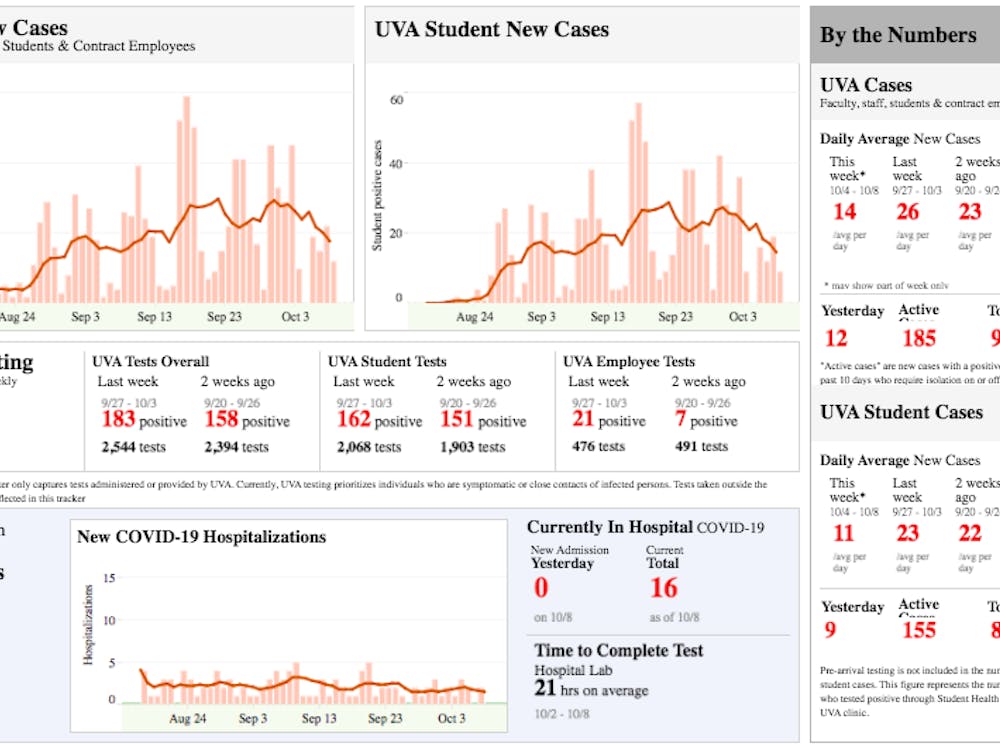Click the new admission yesterday value 0
The width and height of the screenshot is (1000, 750).
(541, 588)
